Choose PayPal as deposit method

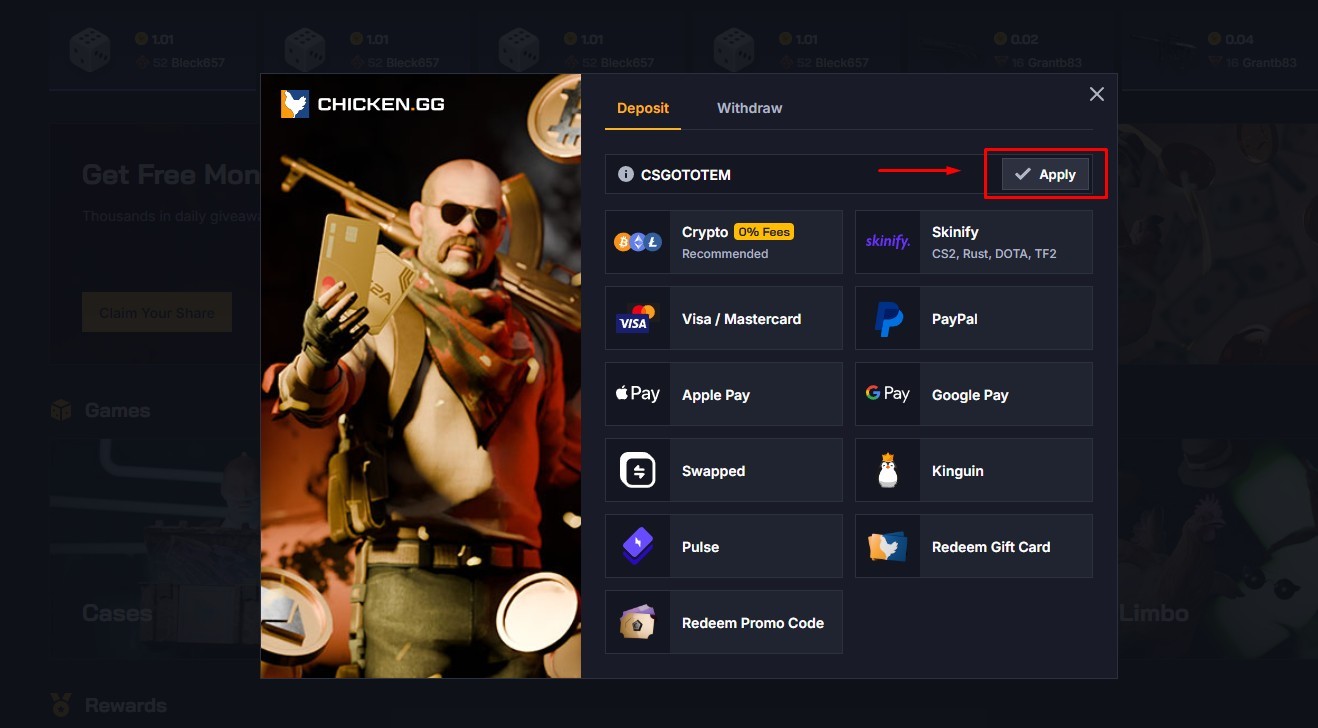[x=974, y=318]
